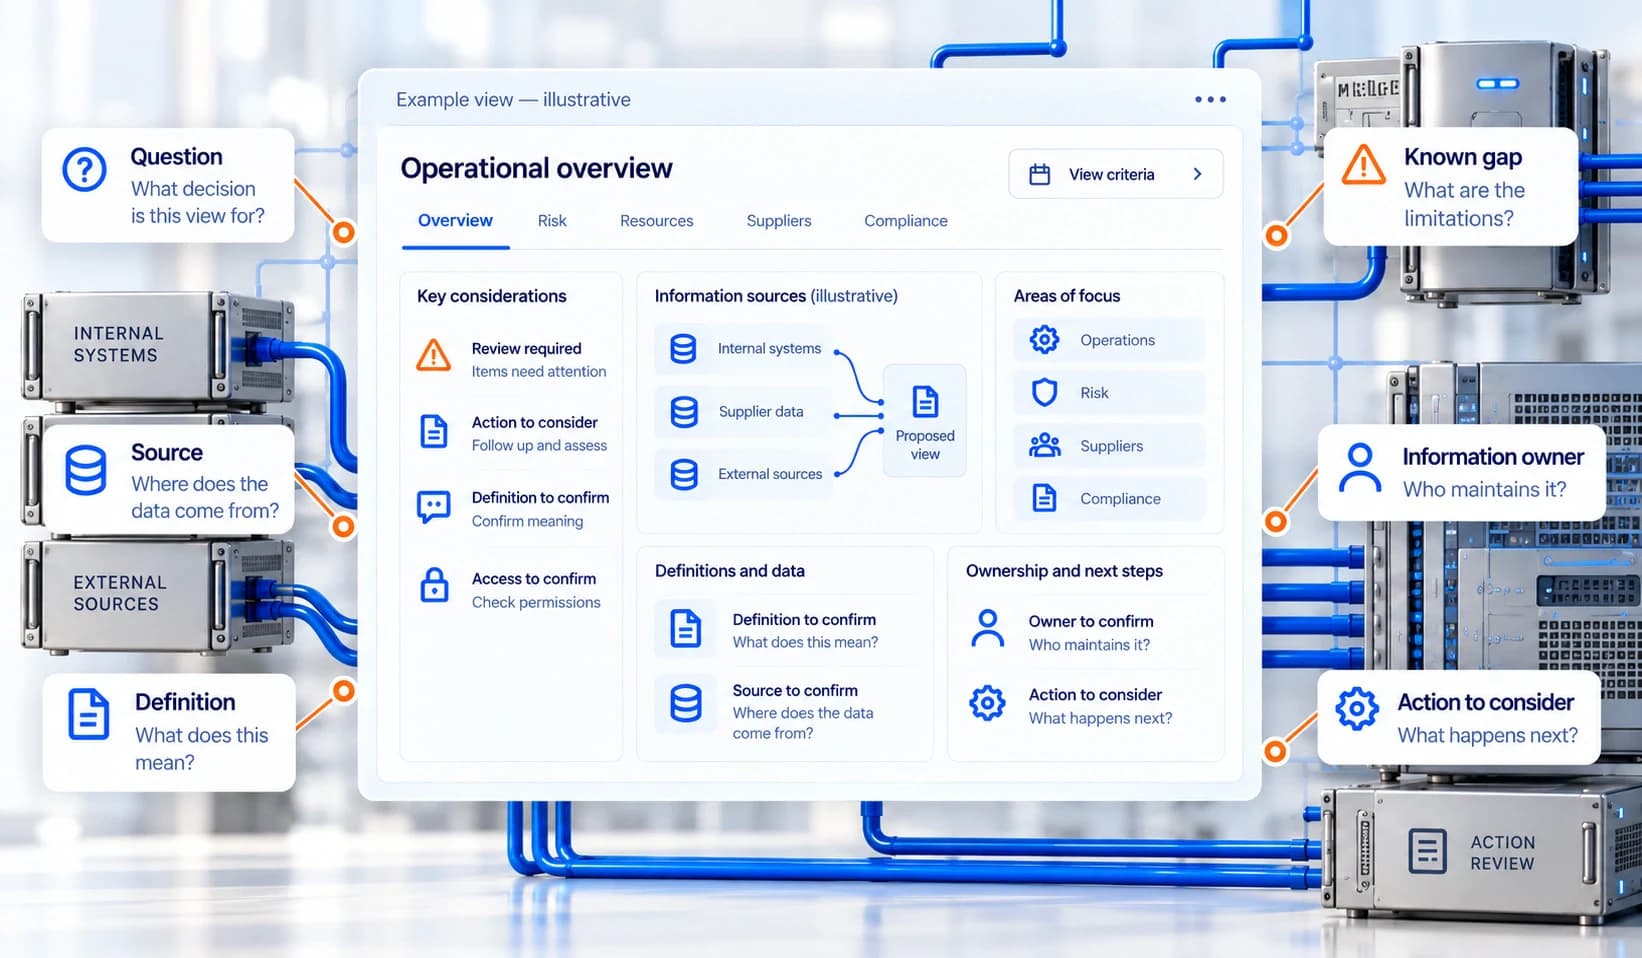Click the Information owner person icon
This screenshot has height=958, width=1642.
(x=1360, y=467)
